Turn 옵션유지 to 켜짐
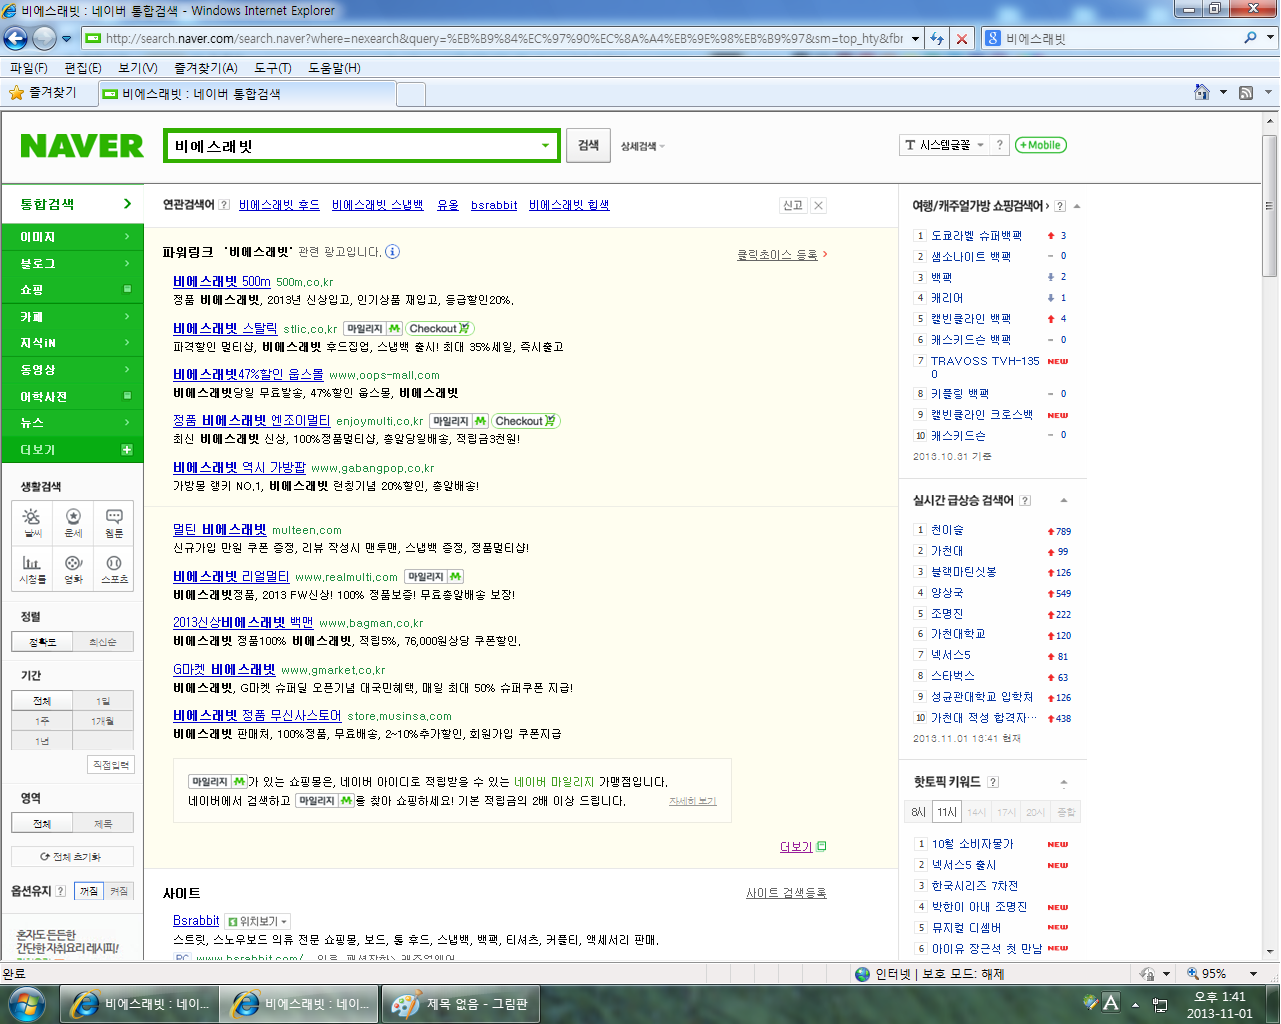This screenshot has width=1281, height=1024. click(119, 891)
